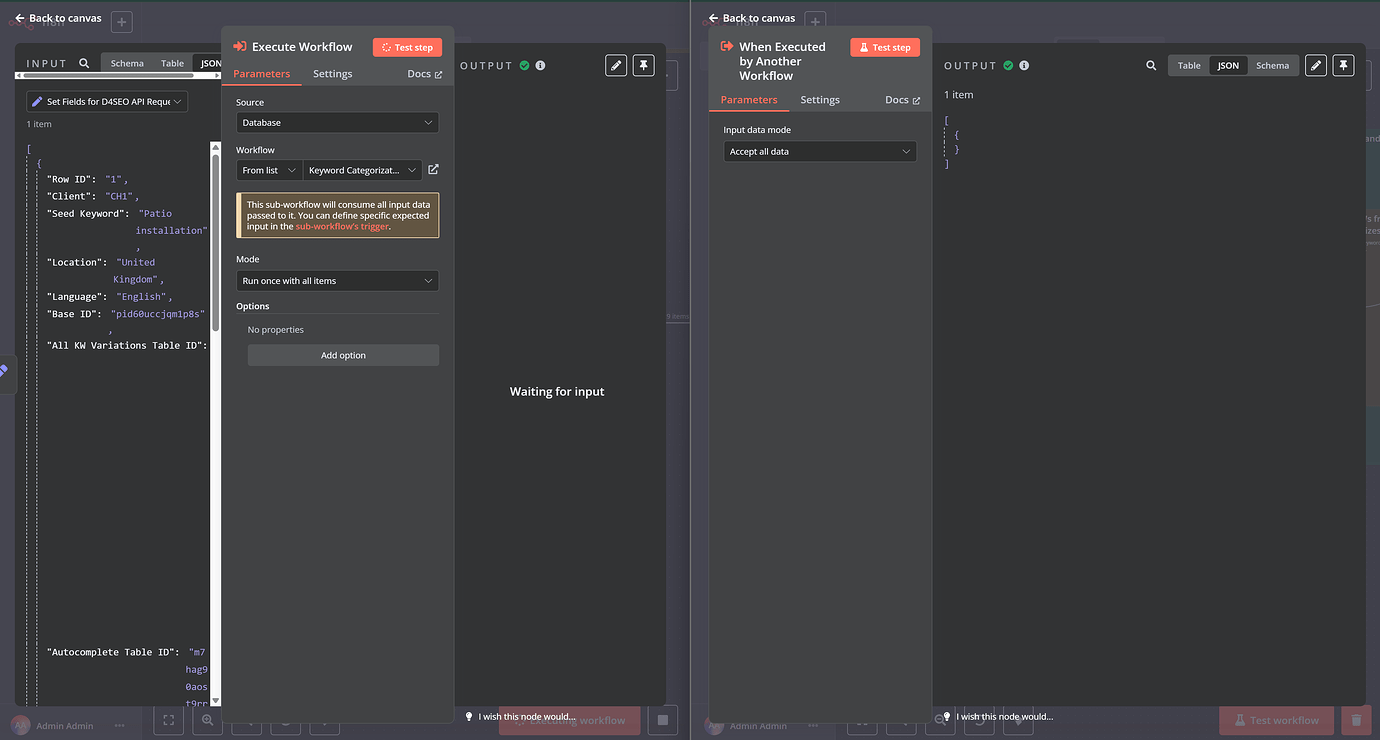
Task: Expand the 'From list' workflow selector
Action: click(267, 169)
